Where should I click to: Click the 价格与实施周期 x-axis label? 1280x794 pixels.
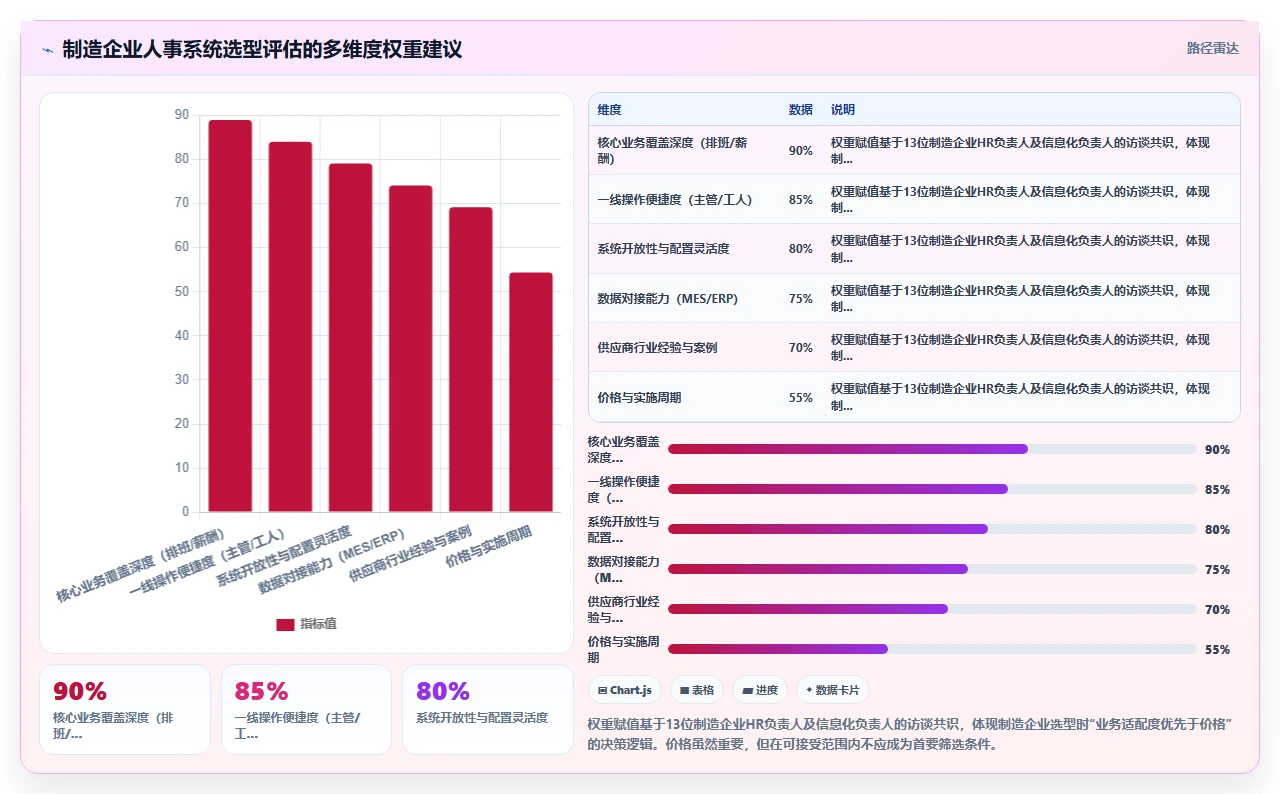point(488,546)
